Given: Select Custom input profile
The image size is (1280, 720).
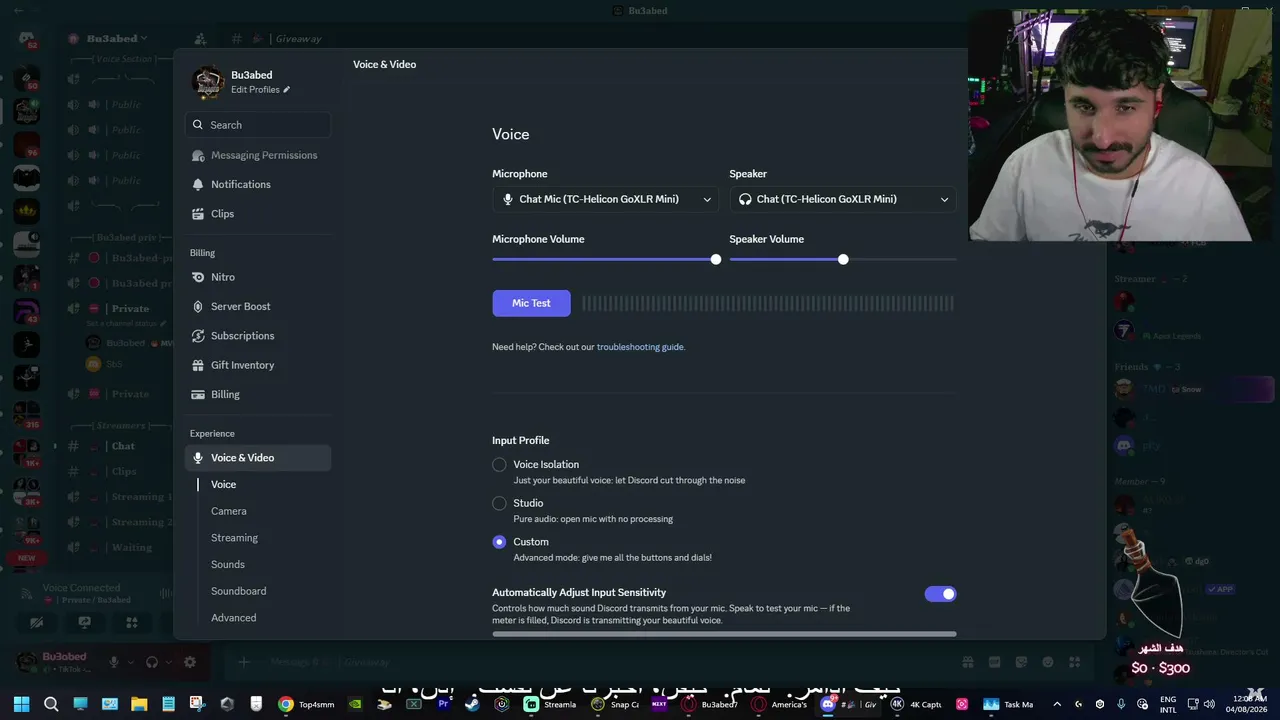Looking at the screenshot, I should (x=499, y=542).
